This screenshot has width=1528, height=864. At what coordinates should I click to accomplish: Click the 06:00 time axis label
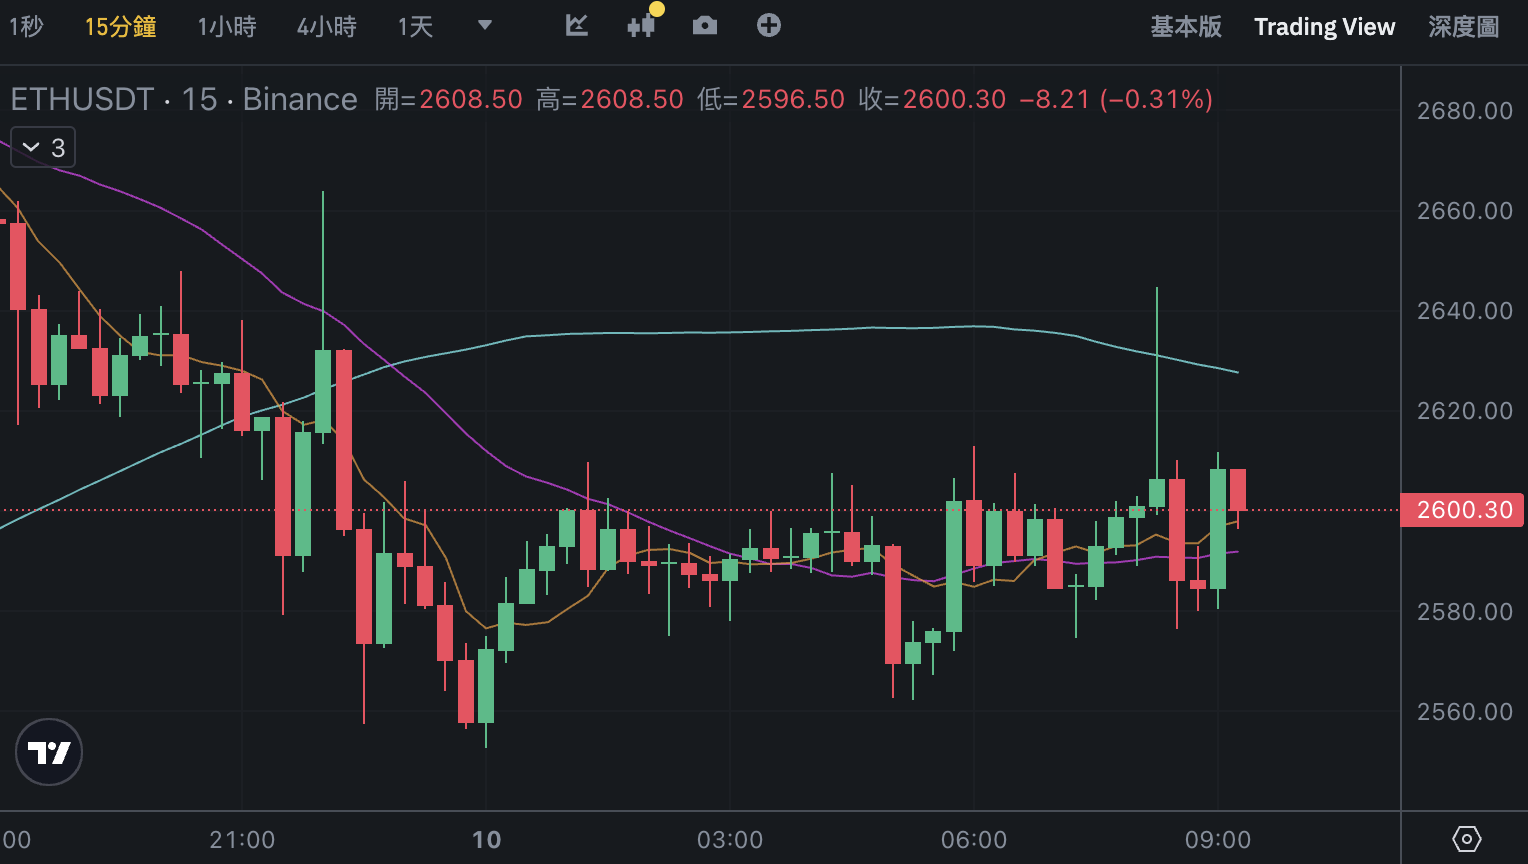pos(973,840)
